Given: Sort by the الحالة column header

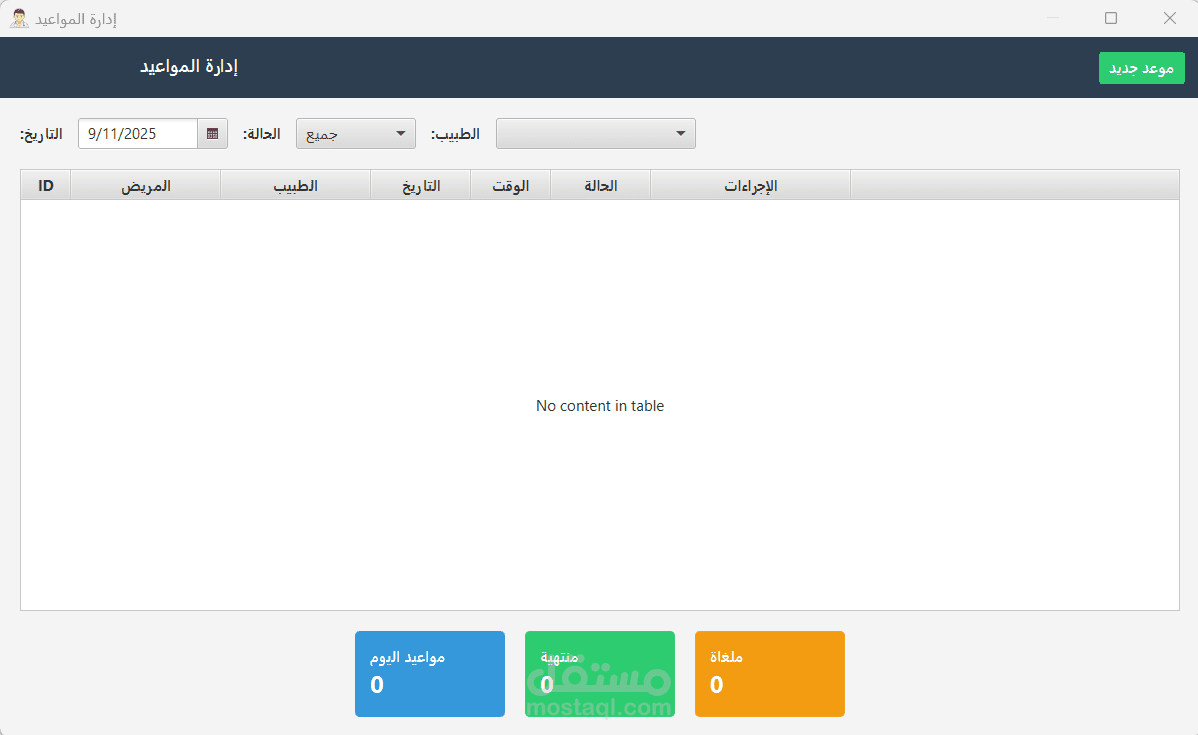Looking at the screenshot, I should pos(601,186).
